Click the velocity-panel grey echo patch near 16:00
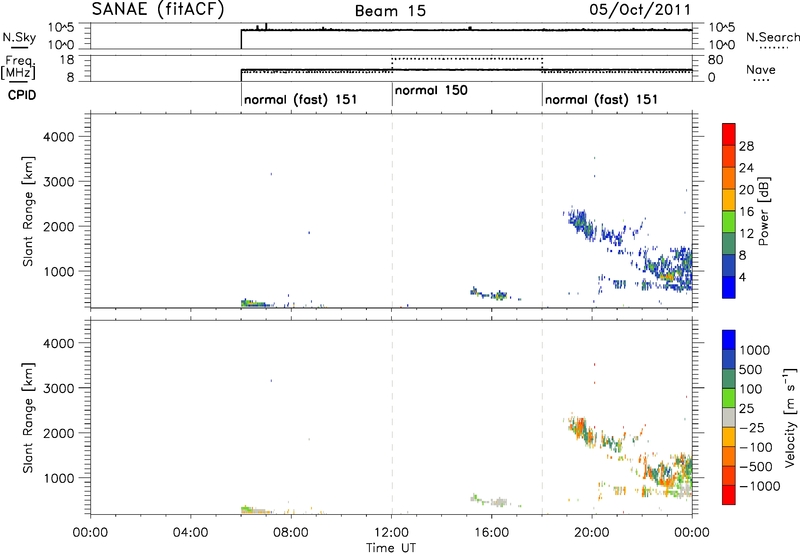 pos(499,502)
